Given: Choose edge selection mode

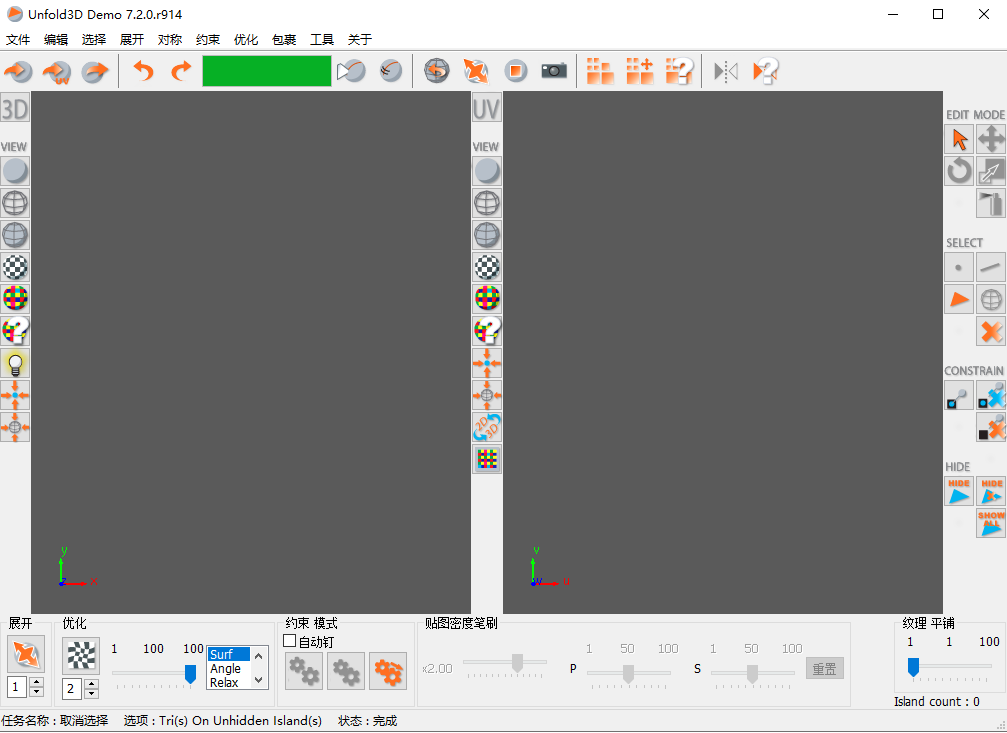Looking at the screenshot, I should 991,267.
